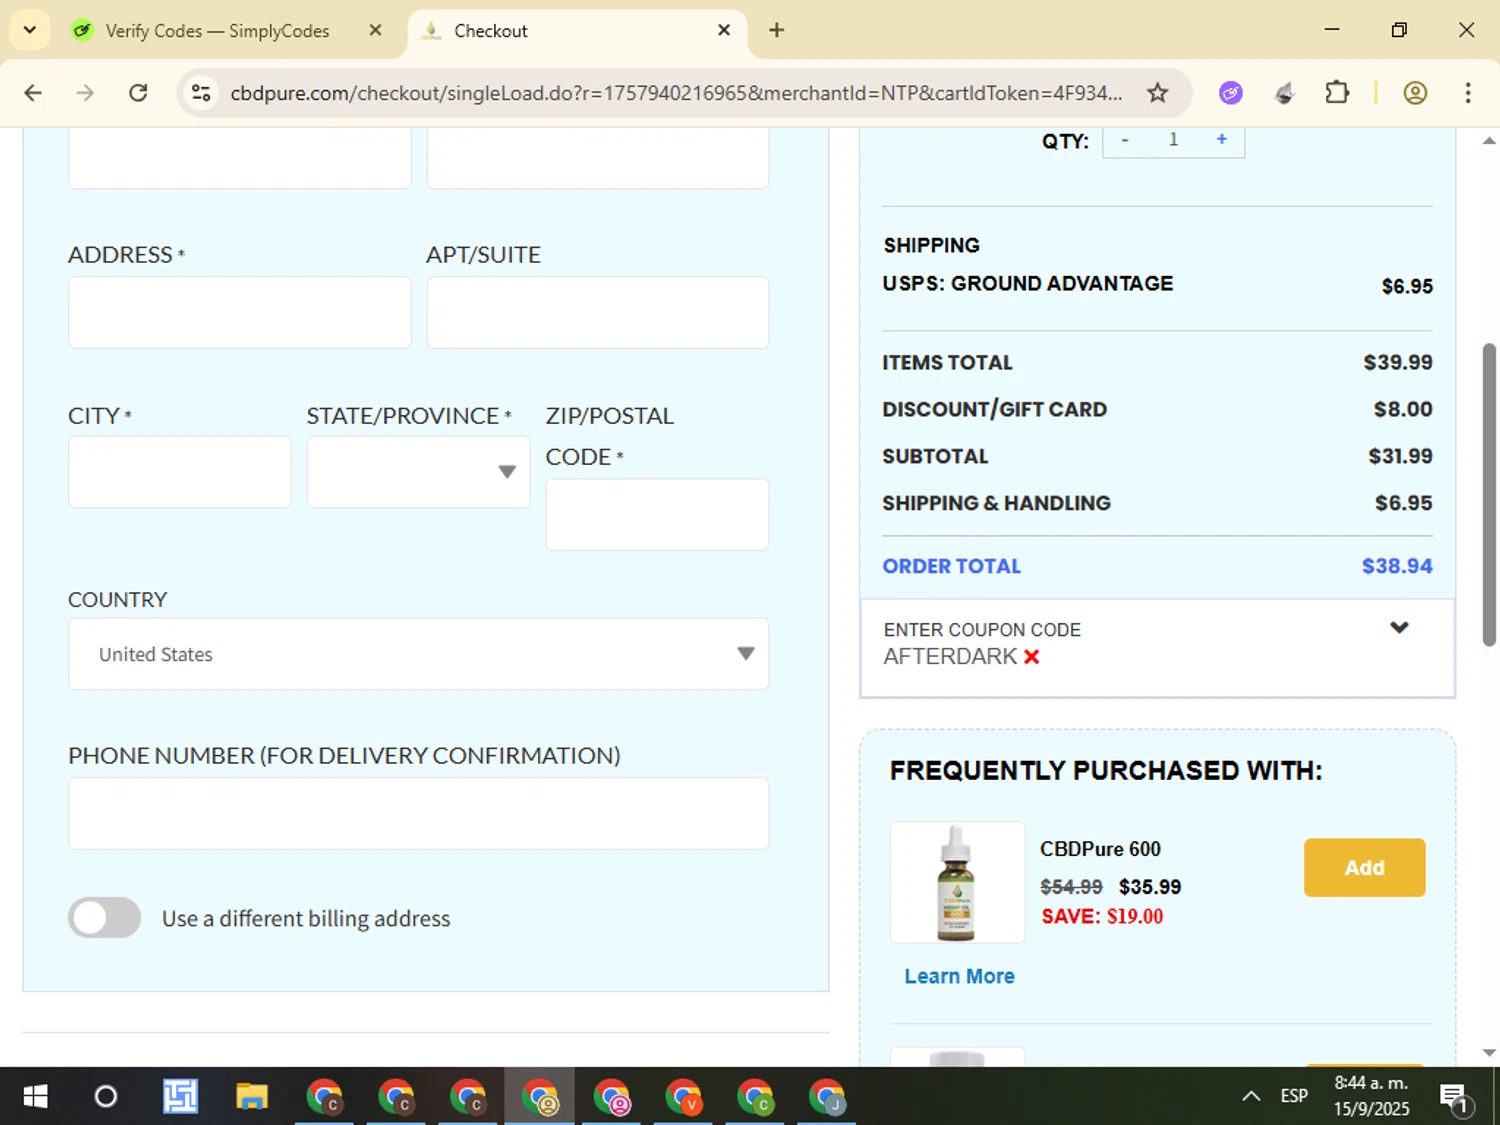
Task: Open Chrome three-dot menu
Action: (x=1468, y=93)
